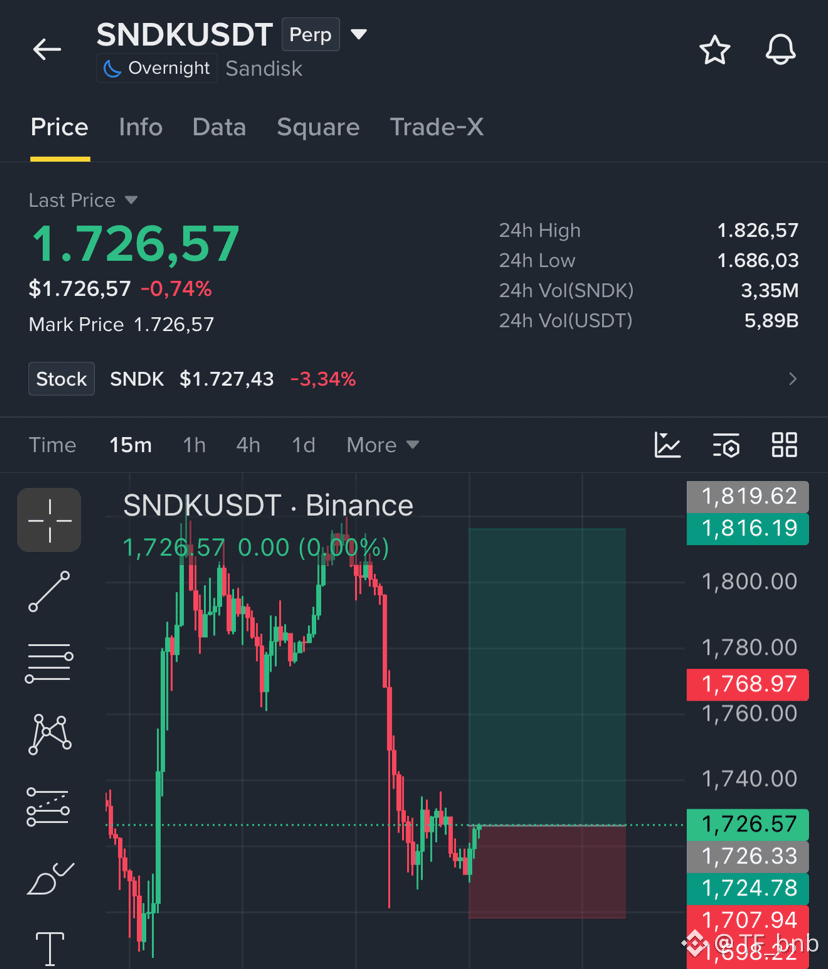Switch to the Info tab
The image size is (828, 969).
coord(140,127)
